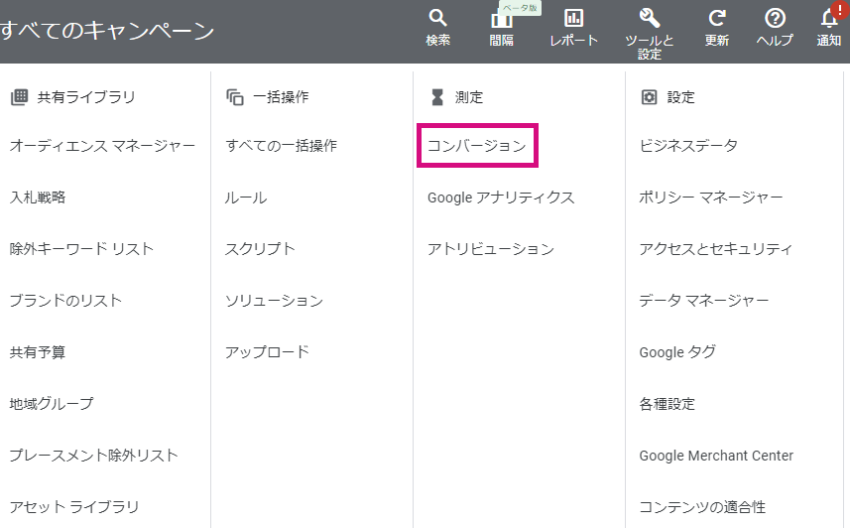Open the レポート reports icon
The image size is (850, 528).
[x=574, y=18]
